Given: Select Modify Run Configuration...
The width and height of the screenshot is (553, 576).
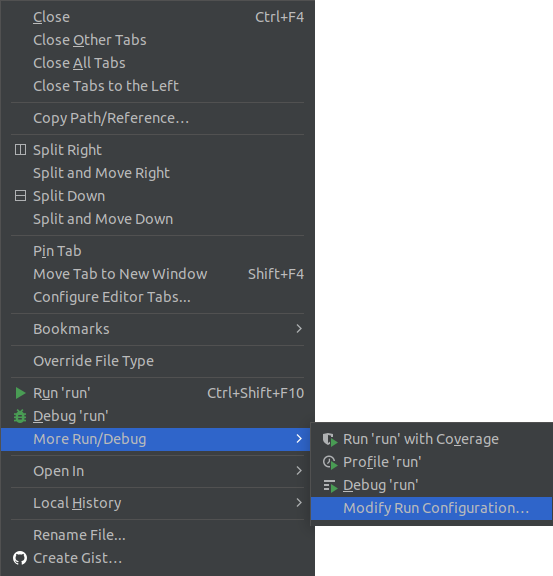Looking at the screenshot, I should click(x=431, y=508).
